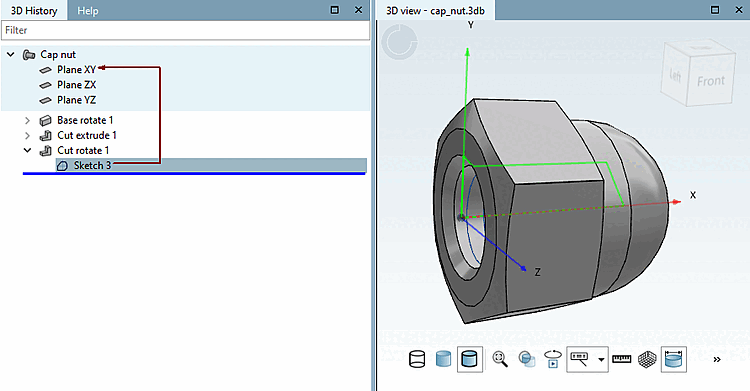Close the 3D History panel
750x391 pixels.
(358, 10)
